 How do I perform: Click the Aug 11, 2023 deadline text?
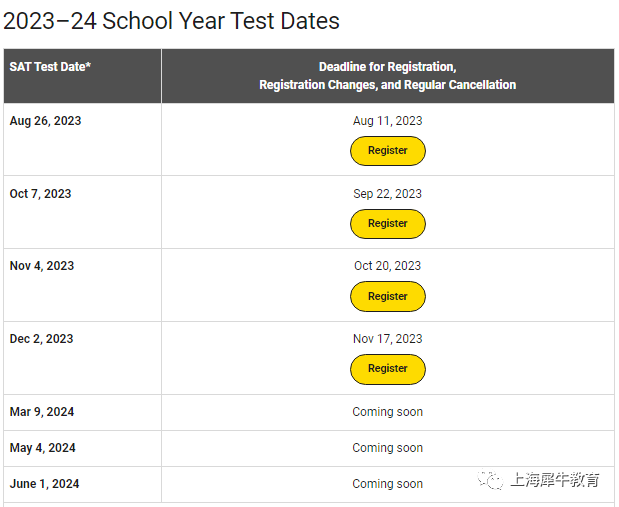388,121
